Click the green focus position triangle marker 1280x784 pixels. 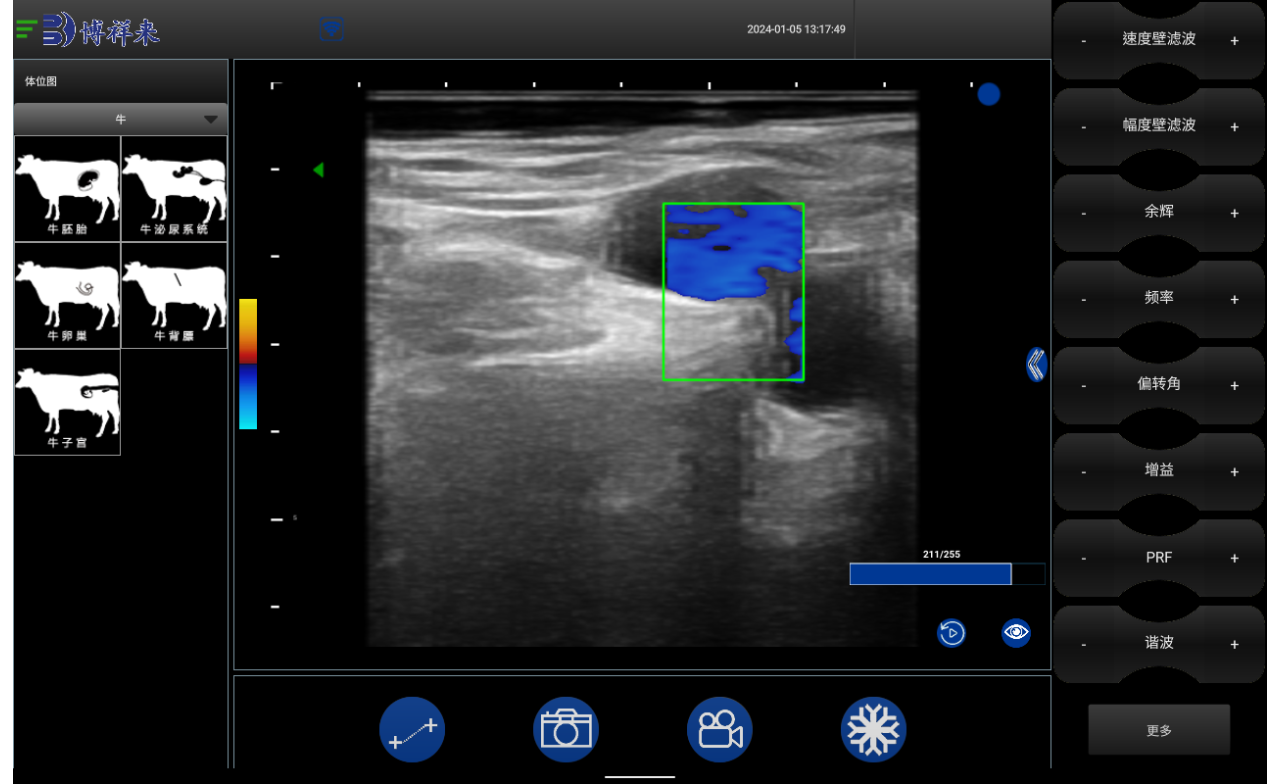click(318, 170)
